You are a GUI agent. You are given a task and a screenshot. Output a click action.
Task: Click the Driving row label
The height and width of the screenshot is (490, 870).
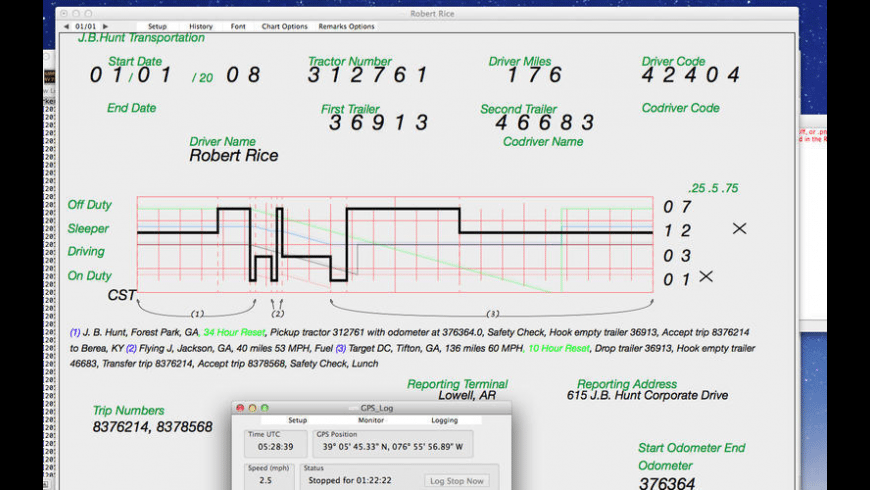86,251
